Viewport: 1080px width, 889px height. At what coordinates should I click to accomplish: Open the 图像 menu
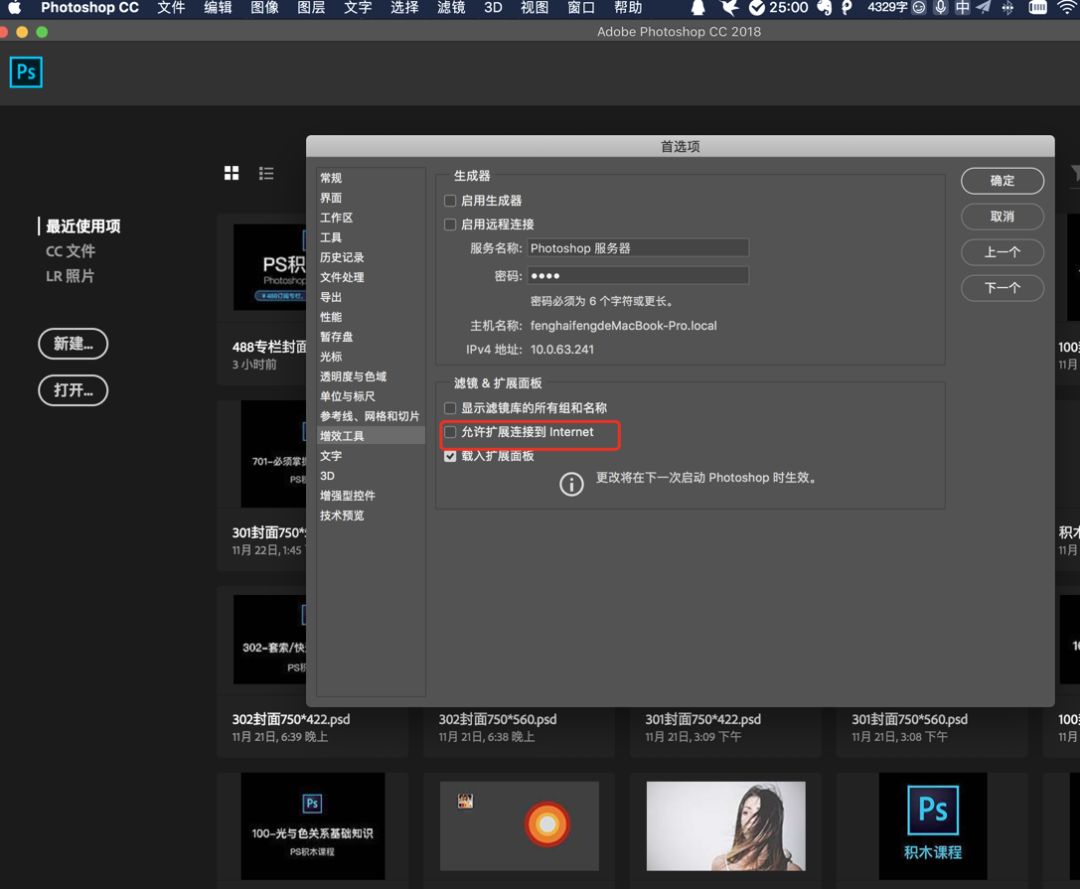[x=264, y=8]
